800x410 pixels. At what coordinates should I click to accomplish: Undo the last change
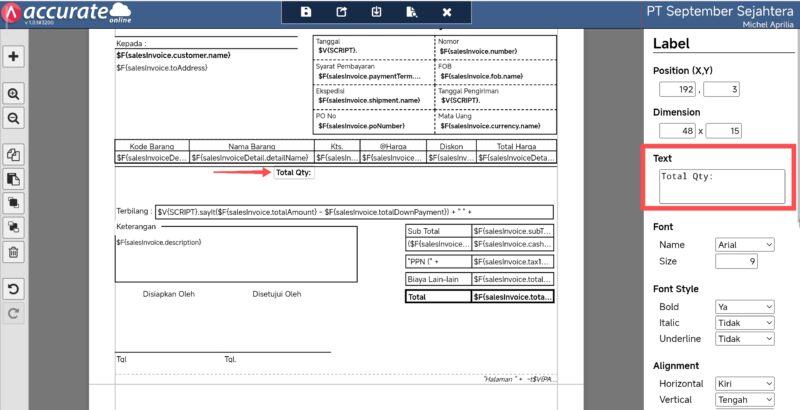[14, 289]
